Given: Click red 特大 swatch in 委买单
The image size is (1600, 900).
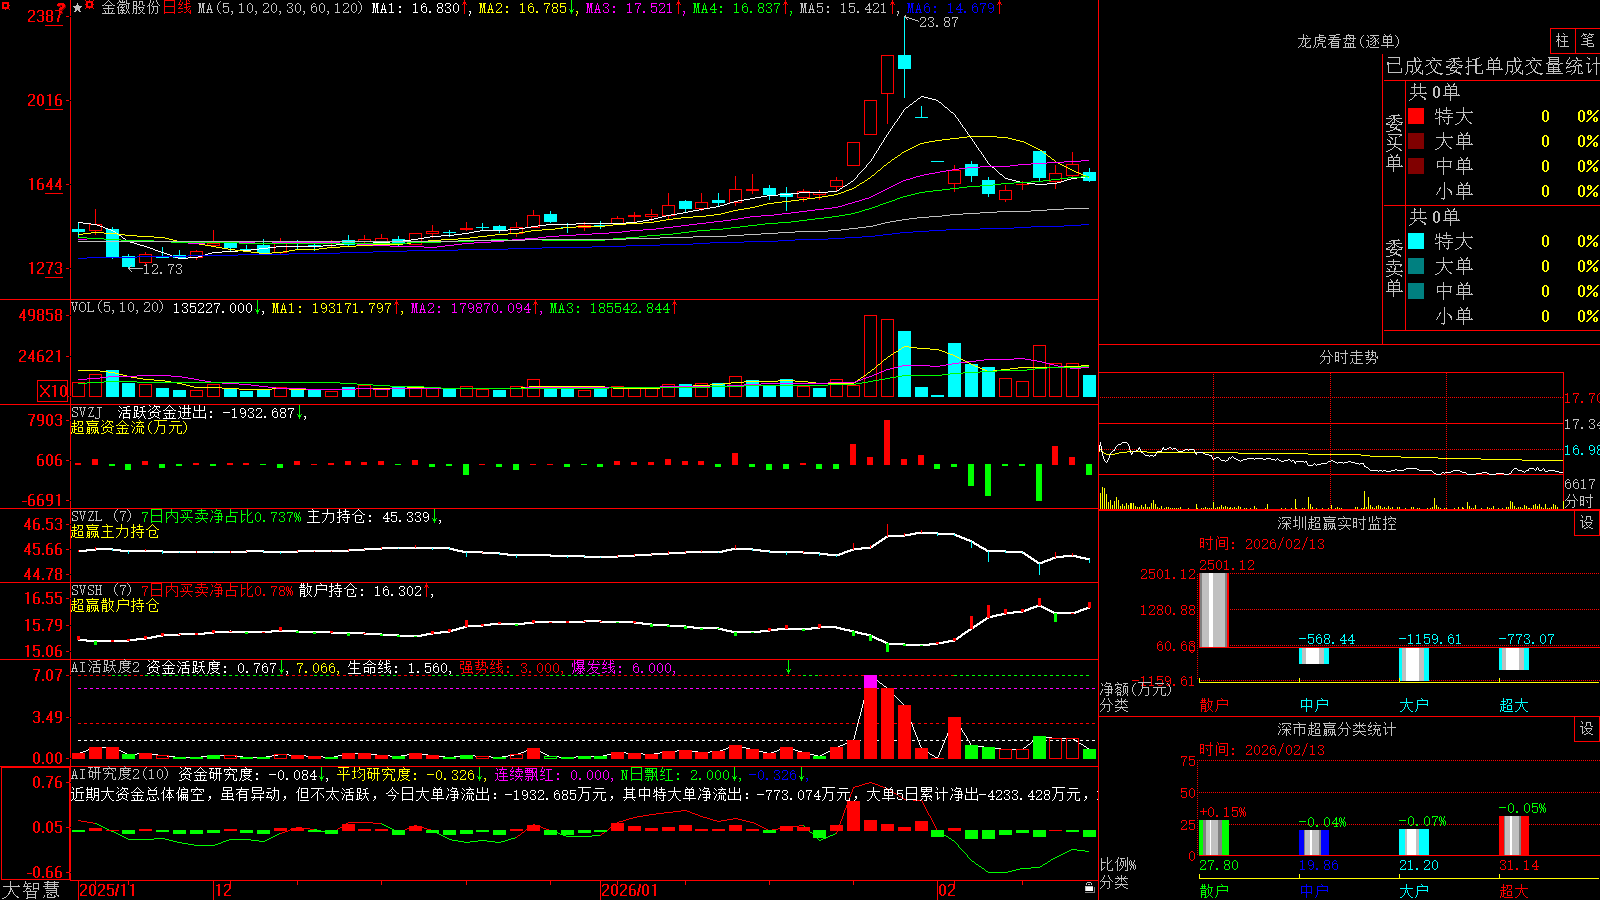Looking at the screenshot, I should tap(1416, 116).
